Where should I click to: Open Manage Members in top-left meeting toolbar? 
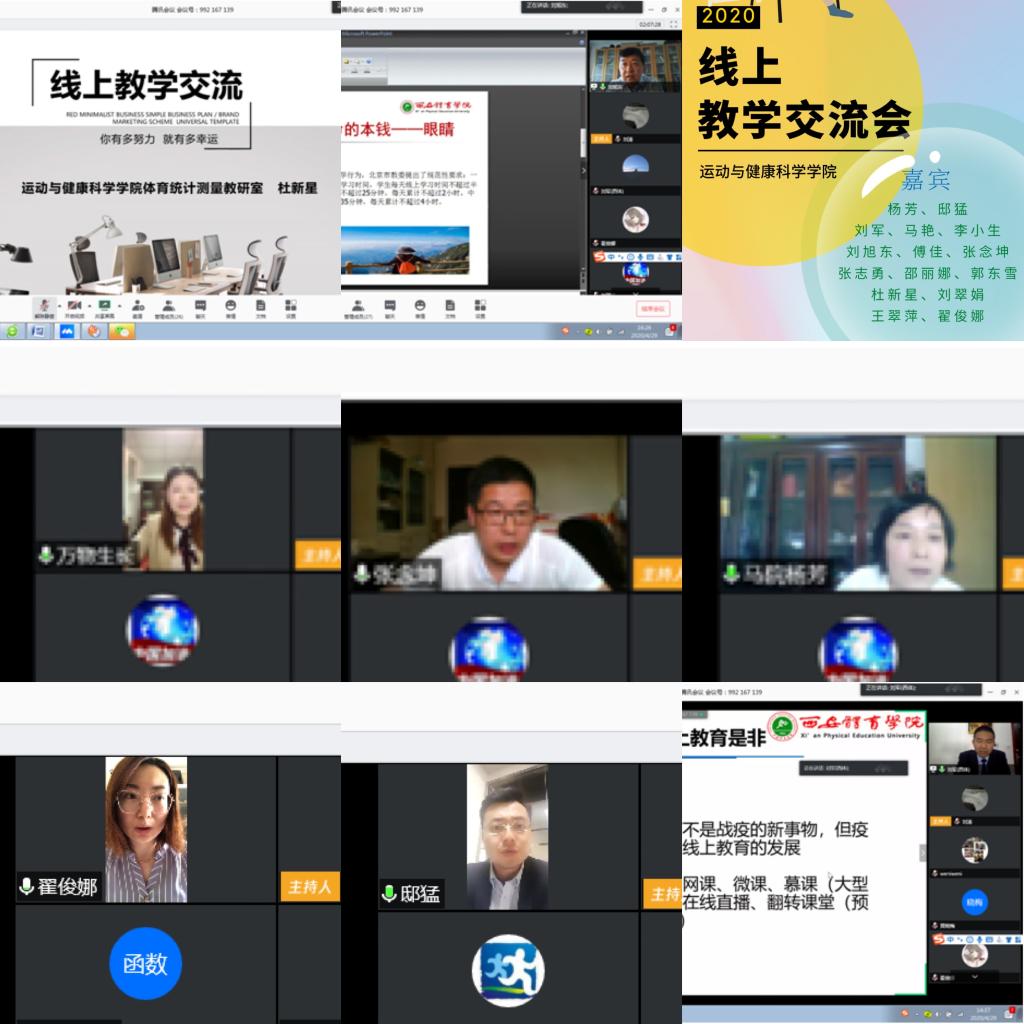coord(169,305)
